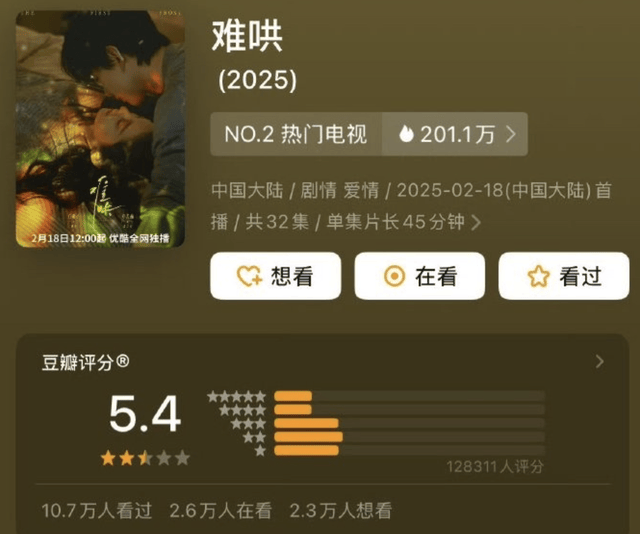Open the 10.7万人看过 list
This screenshot has width=640, height=534.
click(97, 511)
